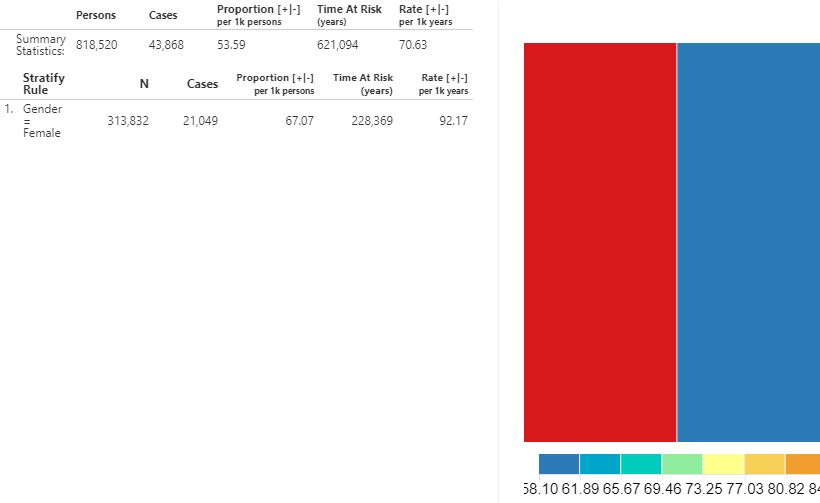Pick the teal legend swatch

point(641,464)
